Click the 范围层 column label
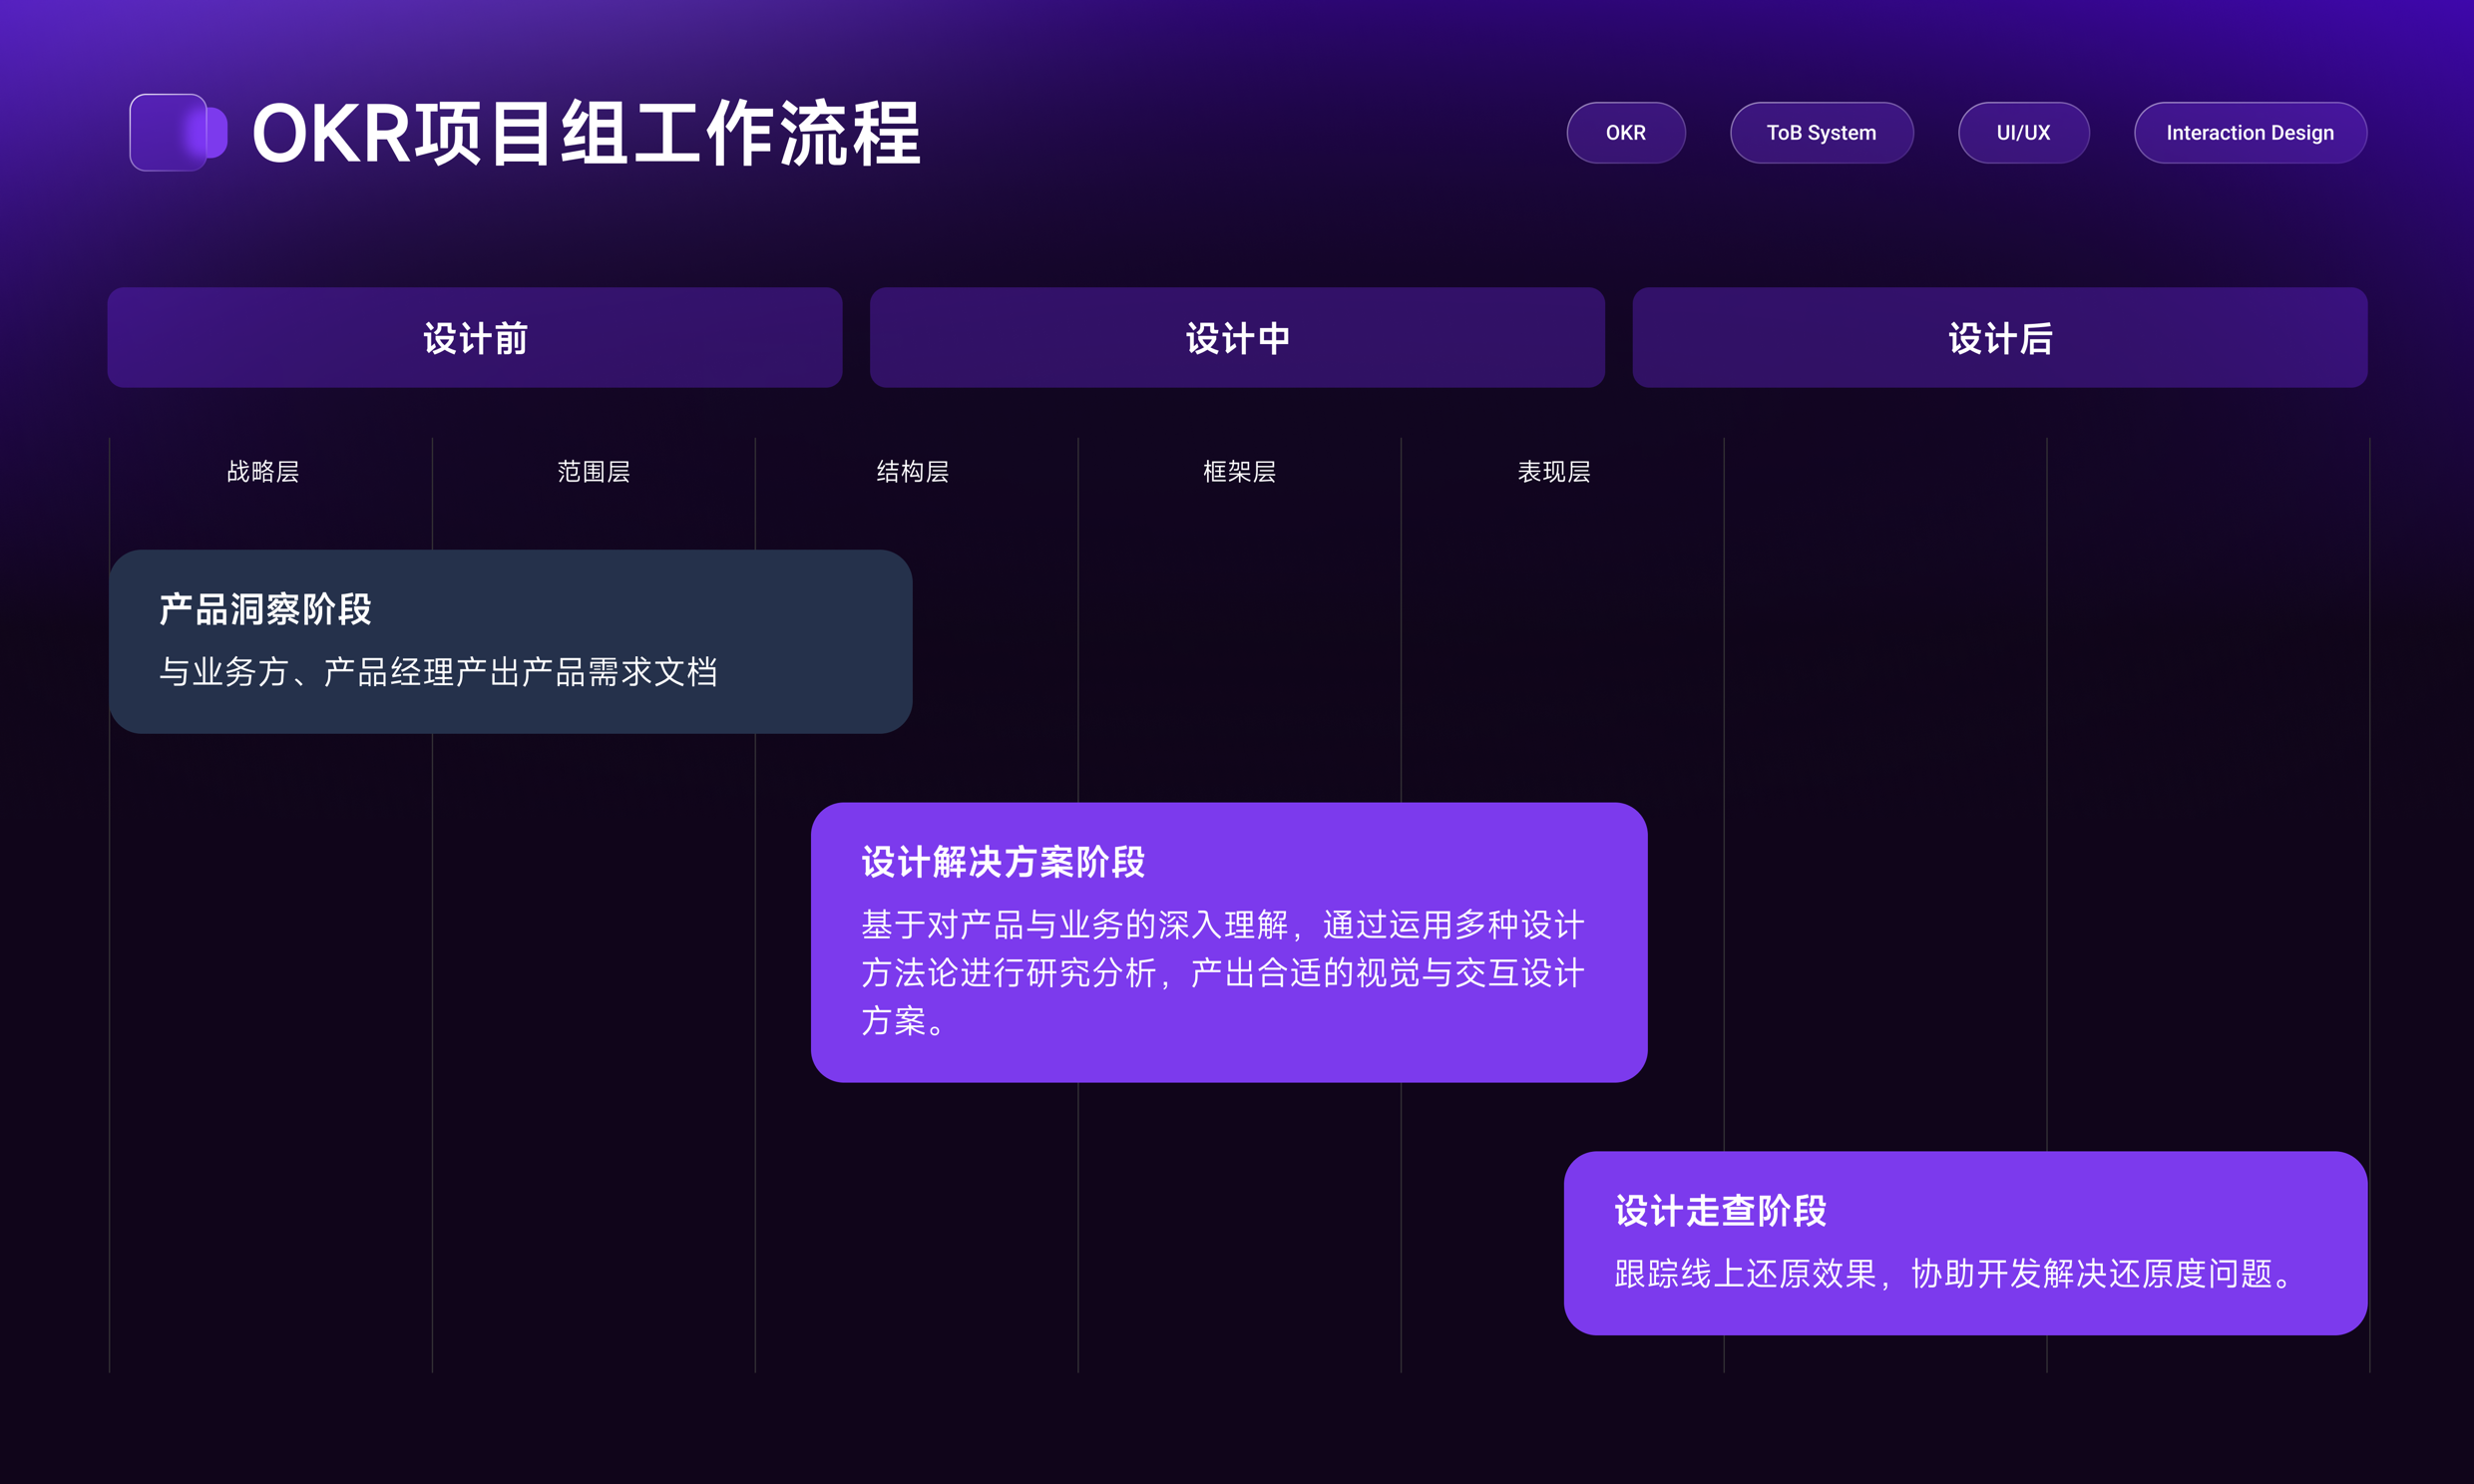 pyautogui.click(x=594, y=472)
